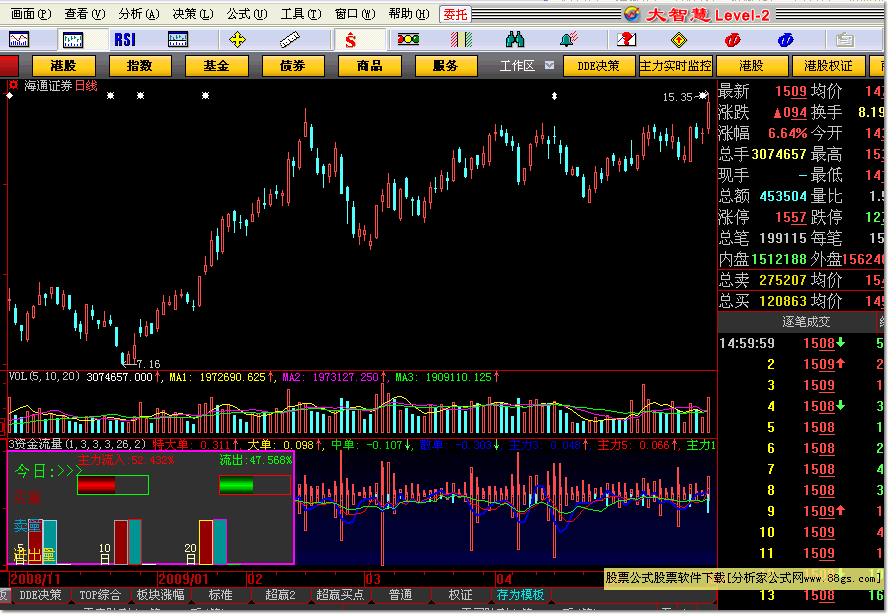The height and width of the screenshot is (616, 891).
Task: Click the red 主力流入 progress bar
Action: pos(113,485)
